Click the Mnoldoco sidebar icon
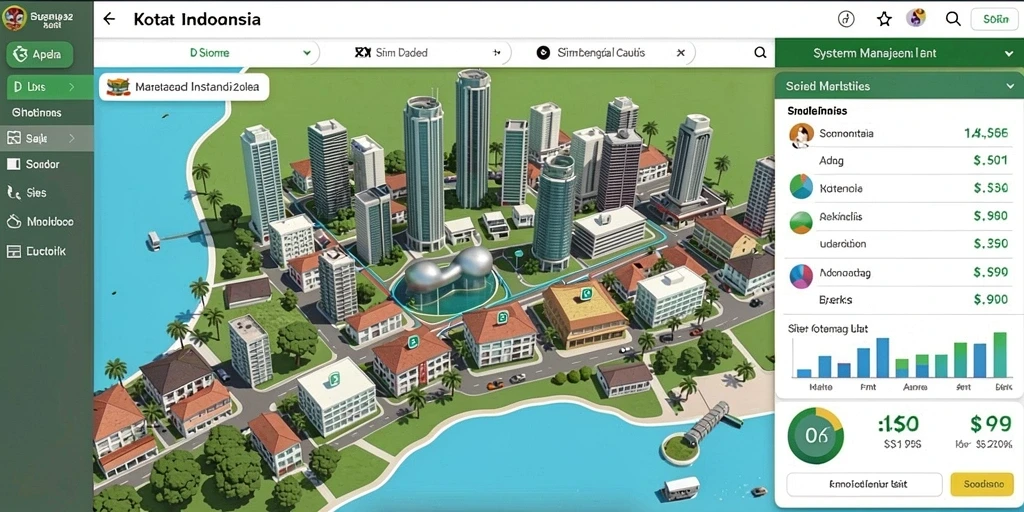 pyautogui.click(x=14, y=222)
